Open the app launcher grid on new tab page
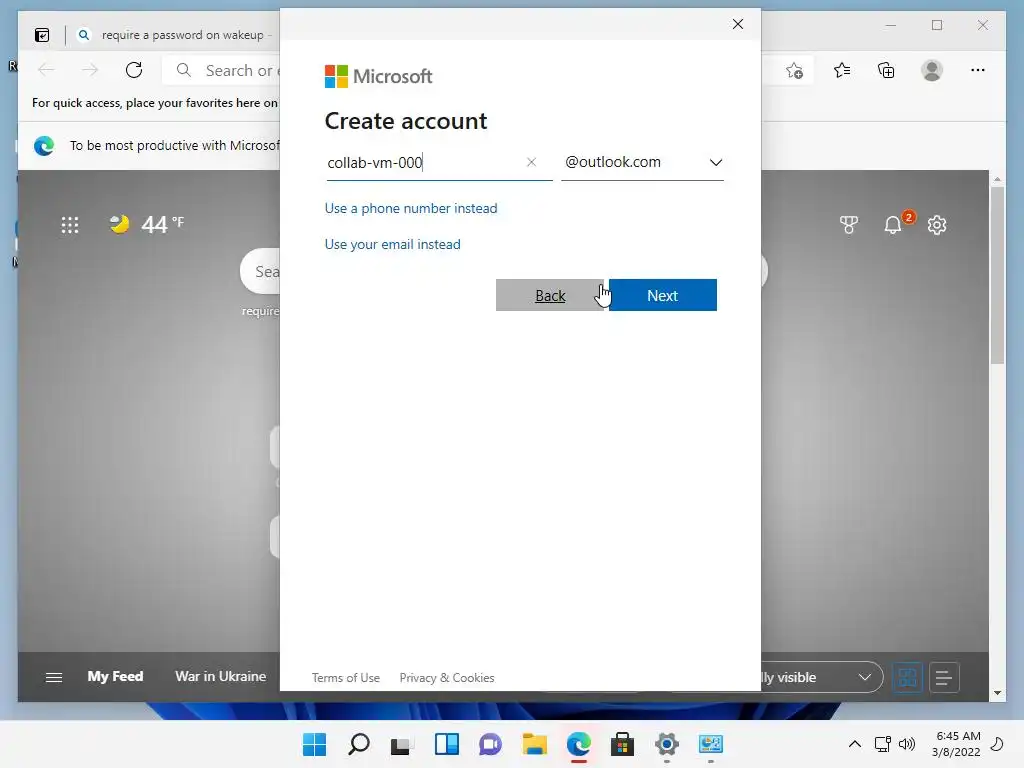Screen dimensions: 1024x768 tap(70, 225)
